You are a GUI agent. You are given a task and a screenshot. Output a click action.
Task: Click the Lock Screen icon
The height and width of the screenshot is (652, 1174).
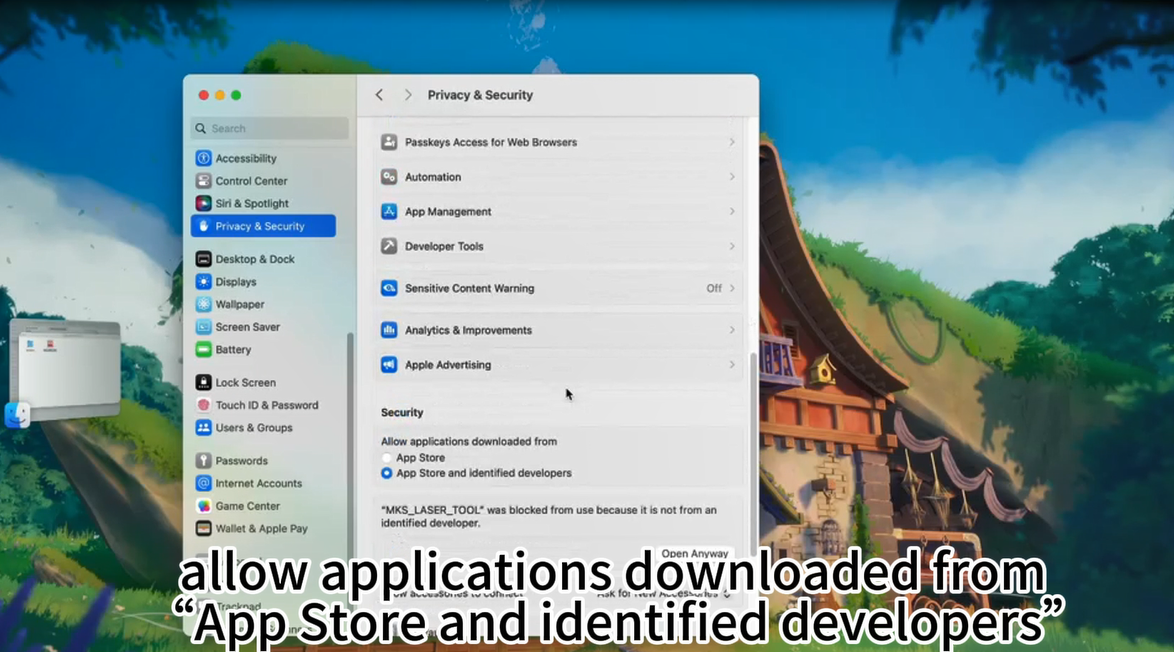tap(203, 383)
